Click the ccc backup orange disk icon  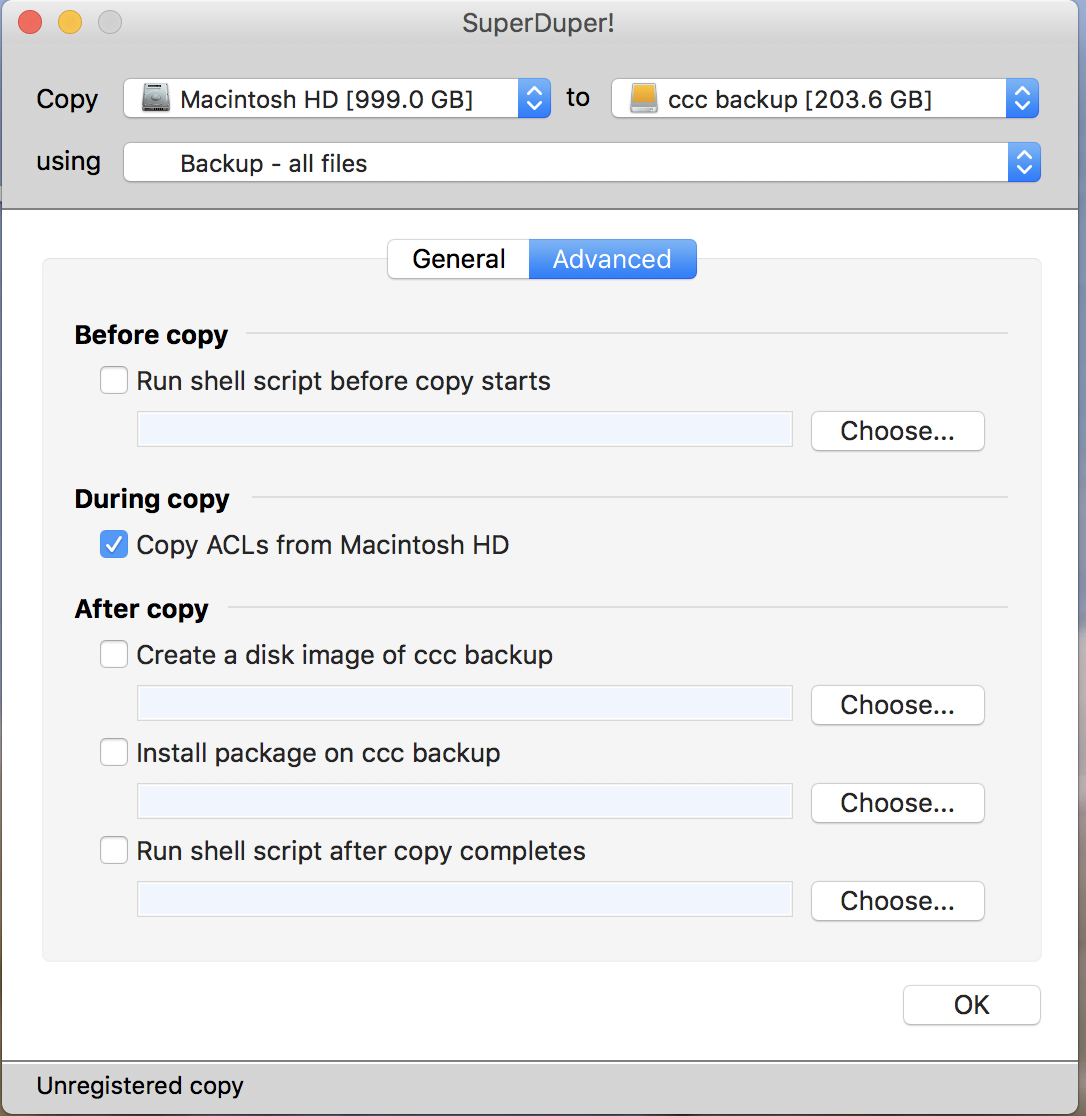pos(644,99)
